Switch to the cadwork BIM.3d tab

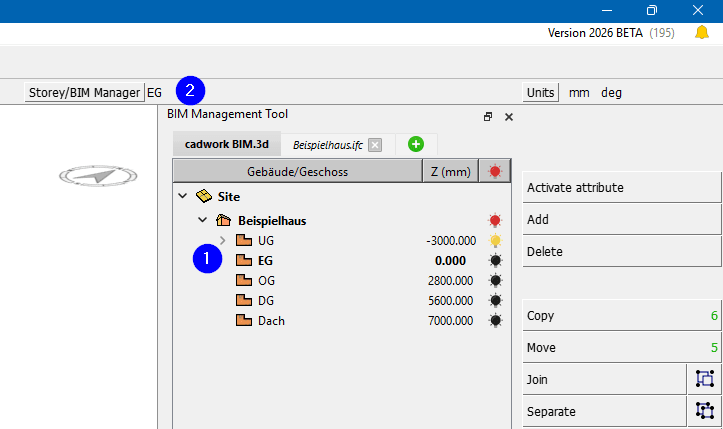pos(226,145)
